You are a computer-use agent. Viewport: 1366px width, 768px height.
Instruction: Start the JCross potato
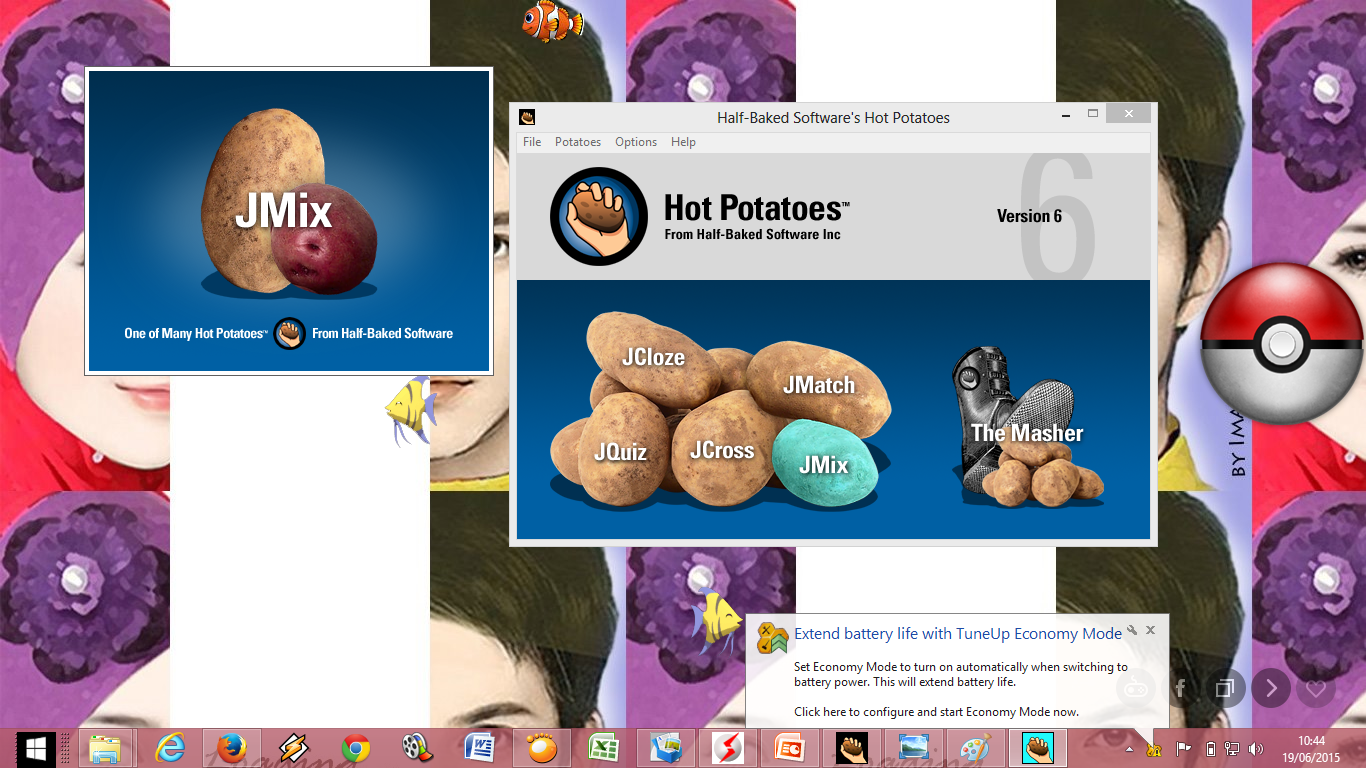pos(722,450)
